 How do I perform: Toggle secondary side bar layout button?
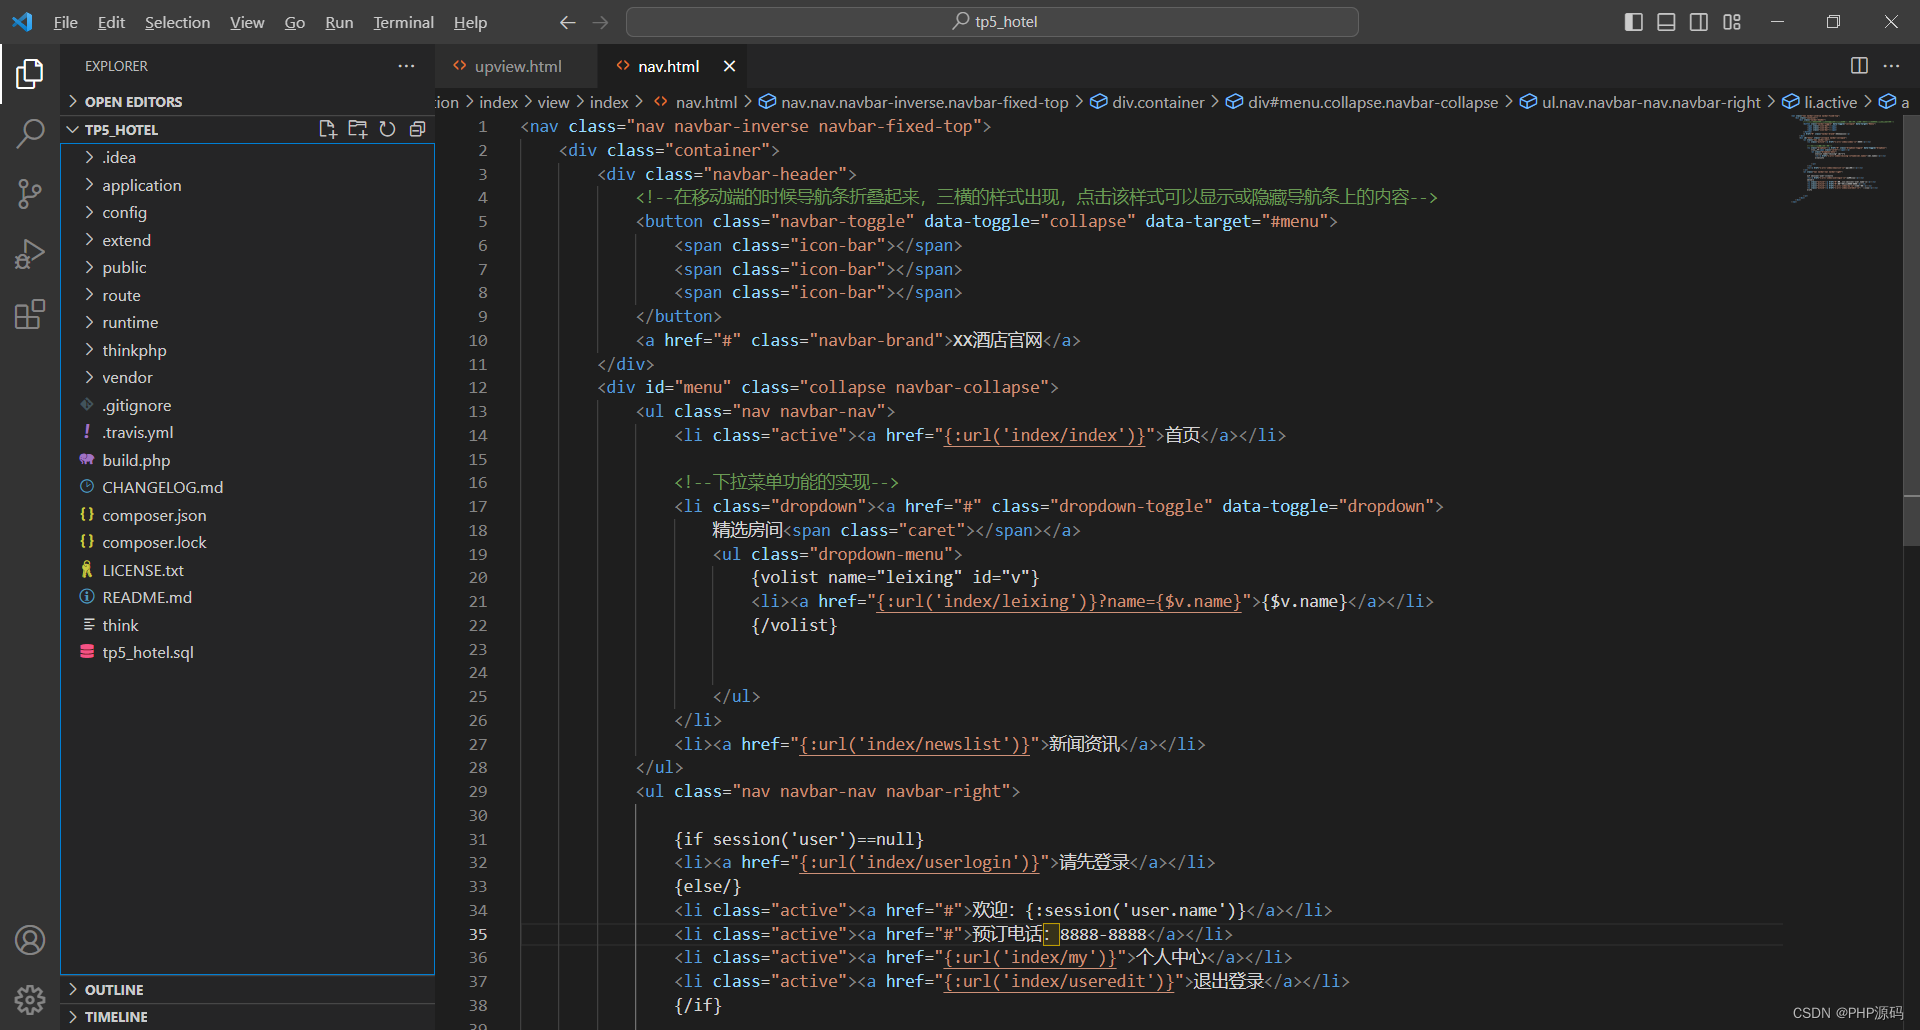click(x=1699, y=22)
